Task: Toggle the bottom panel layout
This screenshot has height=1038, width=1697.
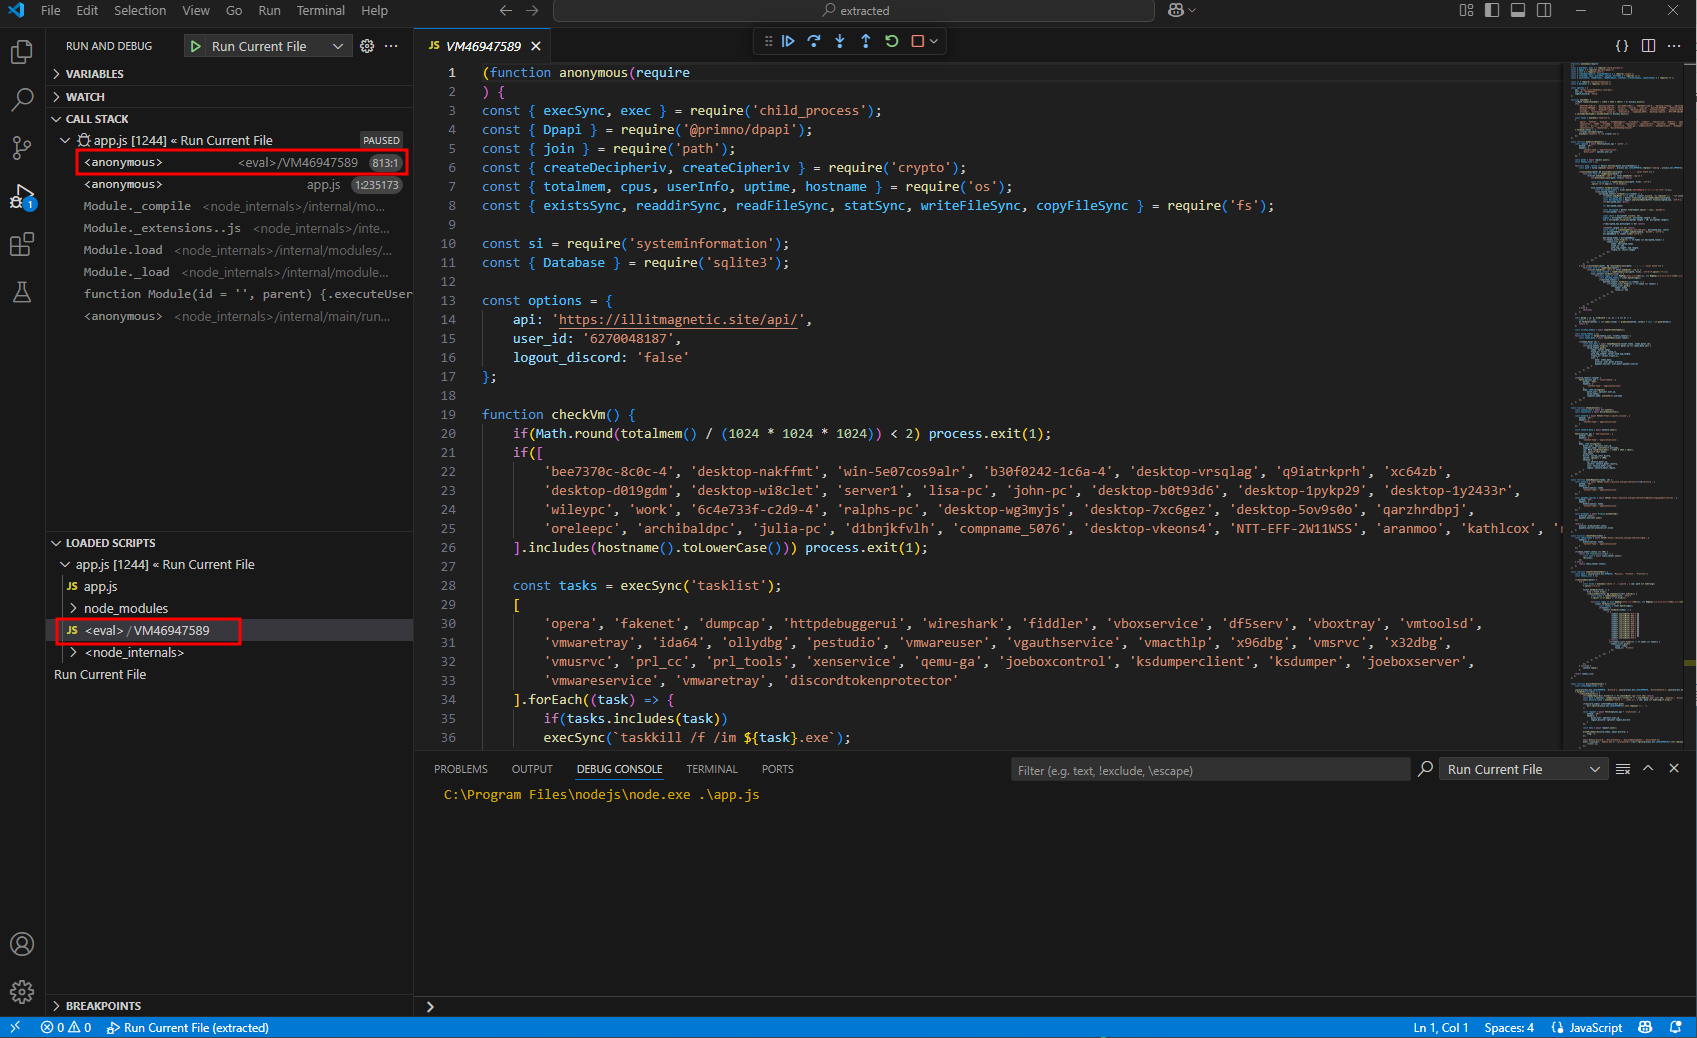Action: point(1518,10)
